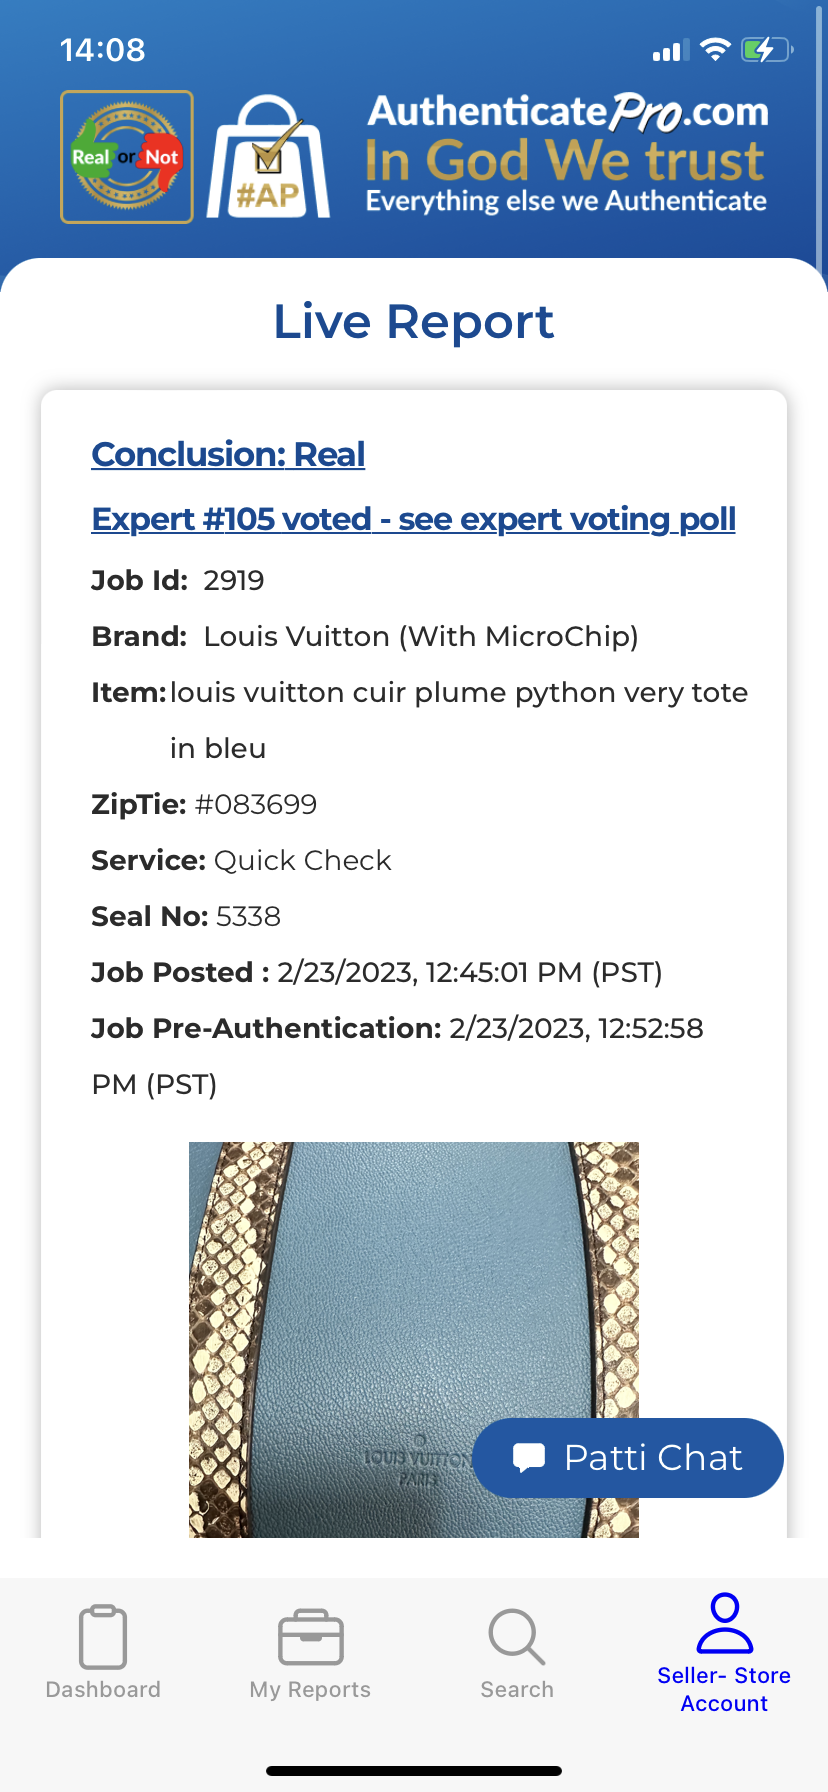Tap the Search magnifying glass icon
This screenshot has height=1792, width=828.
(517, 1637)
